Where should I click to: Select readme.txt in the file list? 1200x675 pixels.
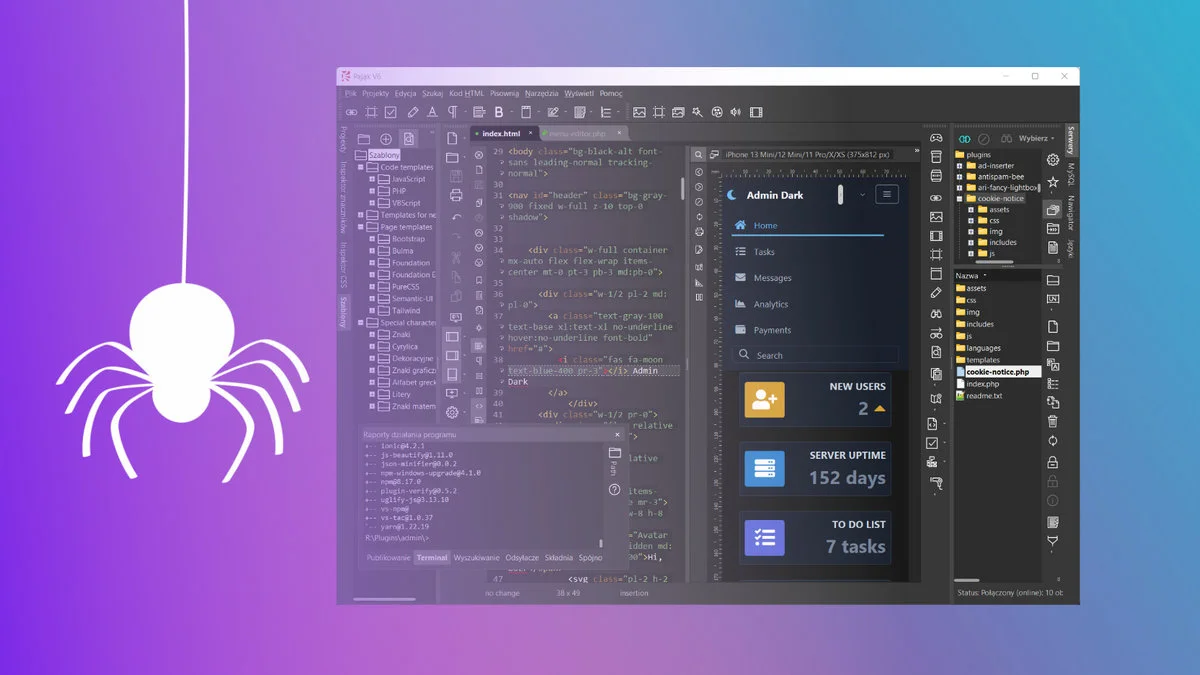pos(984,396)
